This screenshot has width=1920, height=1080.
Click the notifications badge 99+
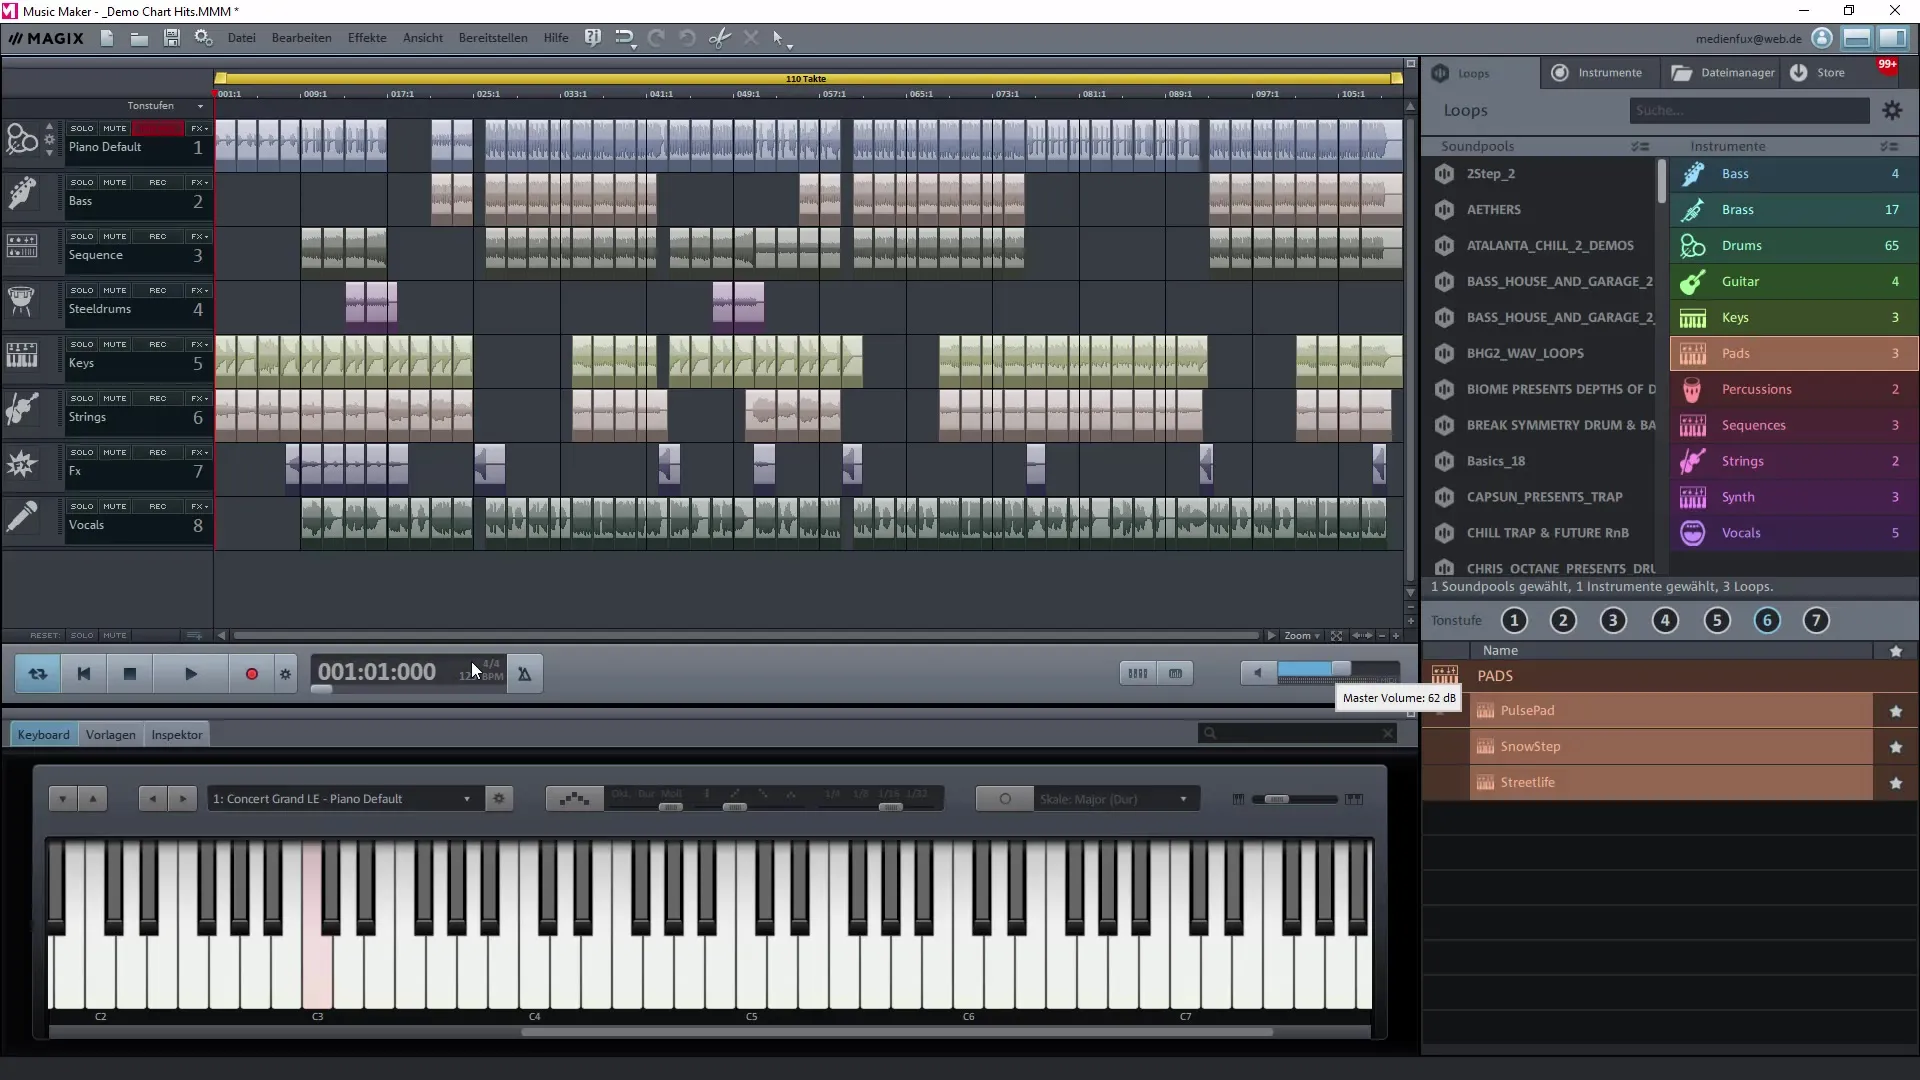[x=1887, y=65]
